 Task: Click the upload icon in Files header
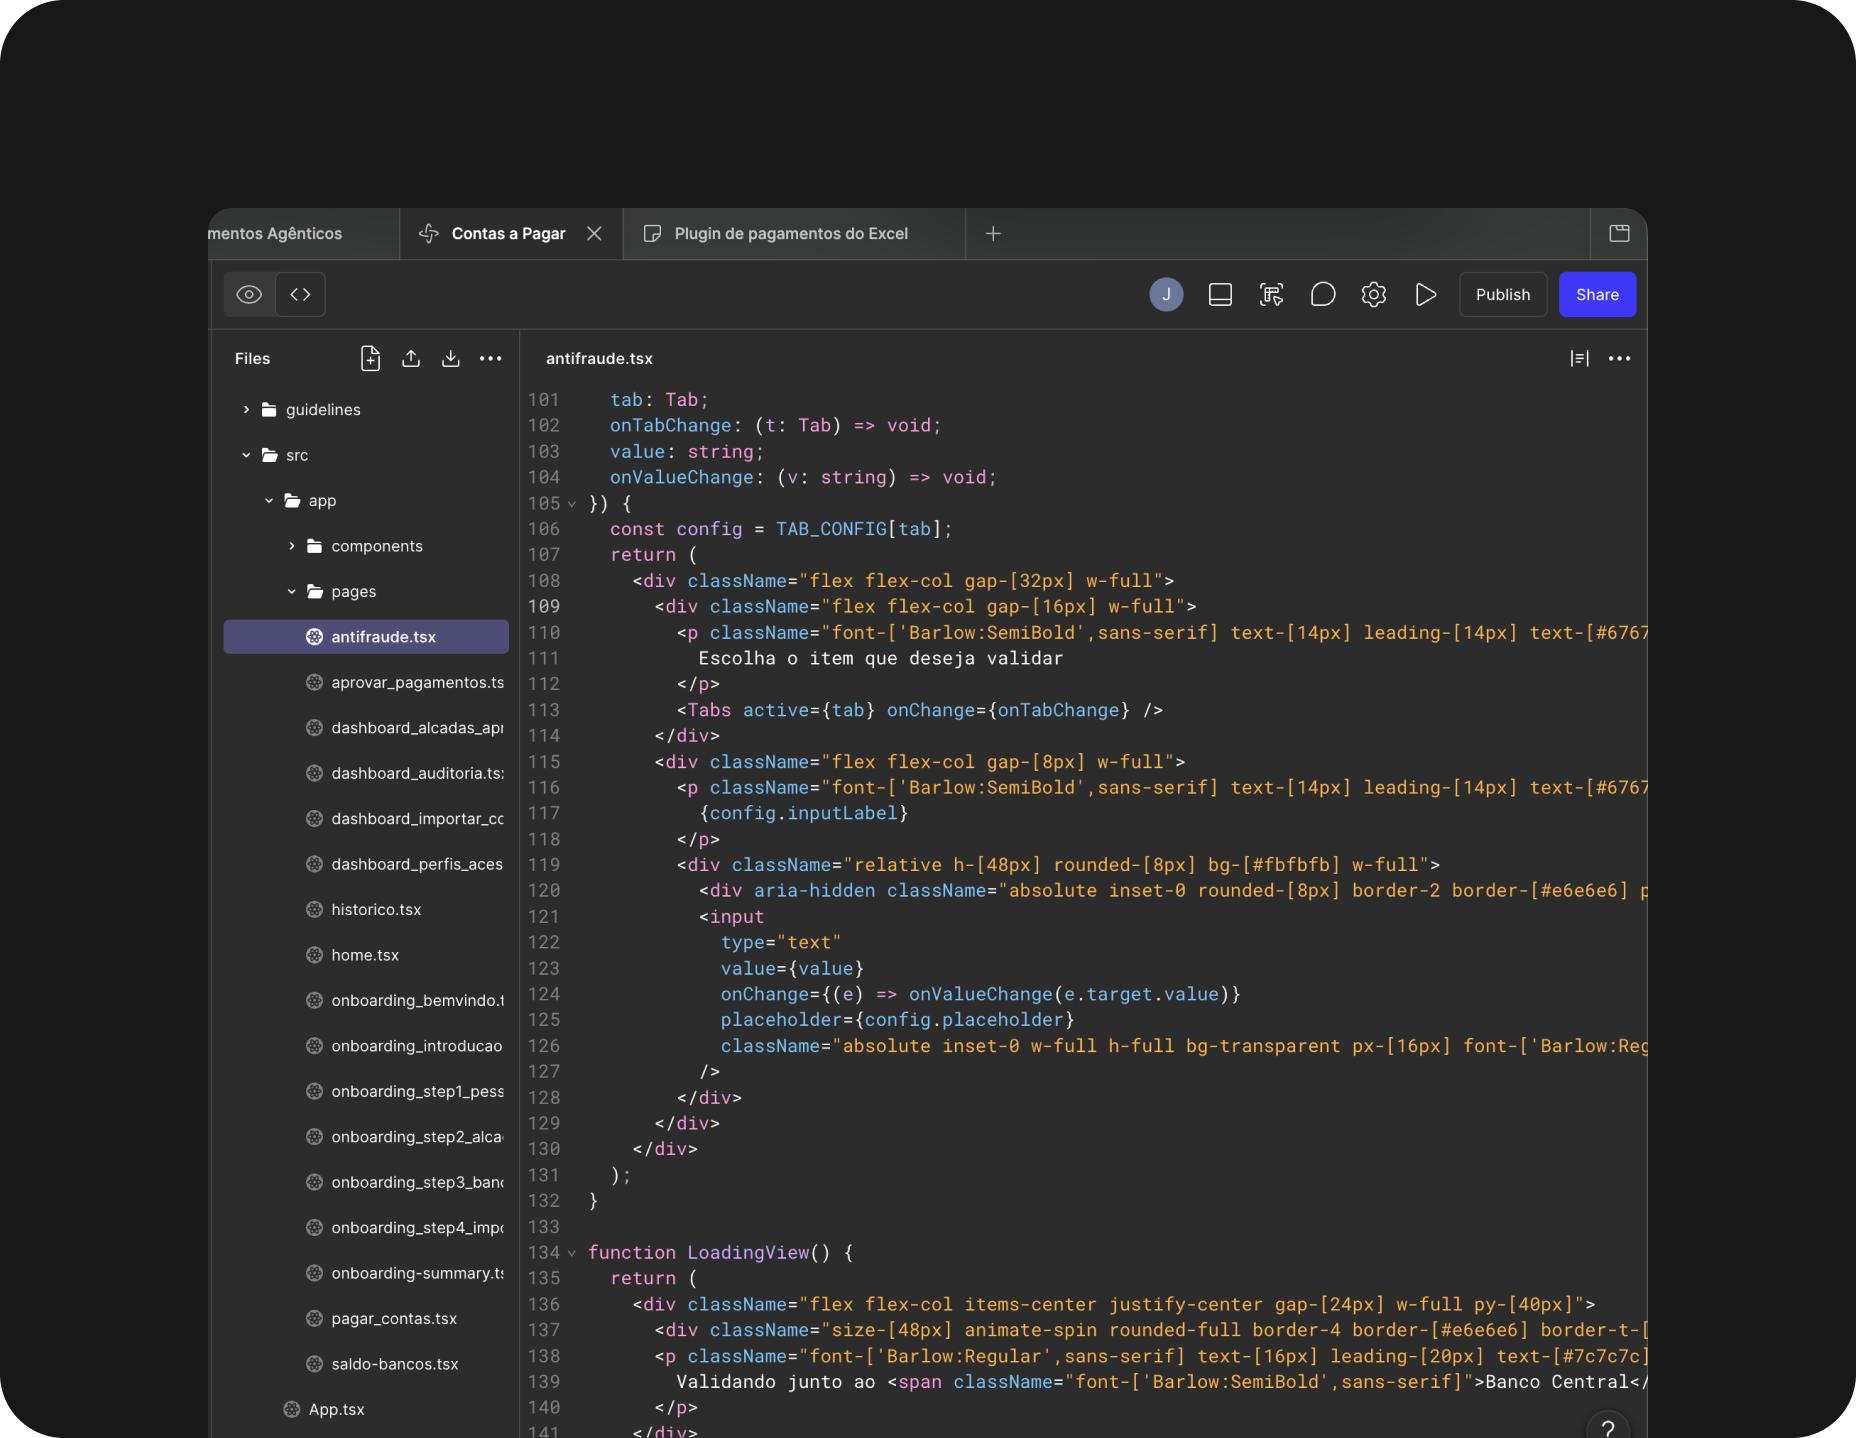click(x=411, y=358)
